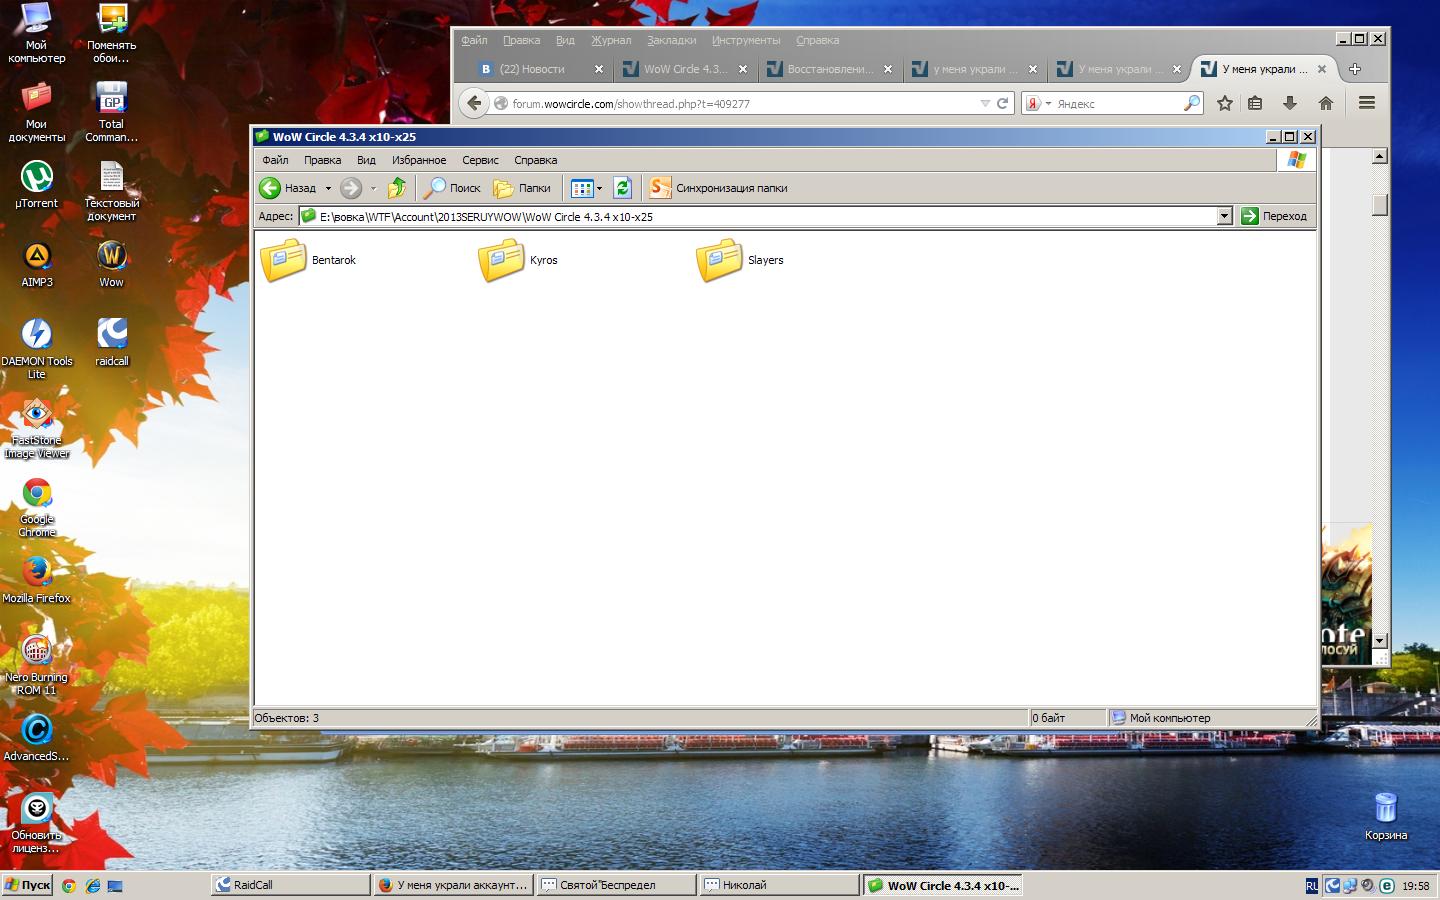Click Firefox page scrollbar up arrow
1440x900 pixels.
[1380, 156]
